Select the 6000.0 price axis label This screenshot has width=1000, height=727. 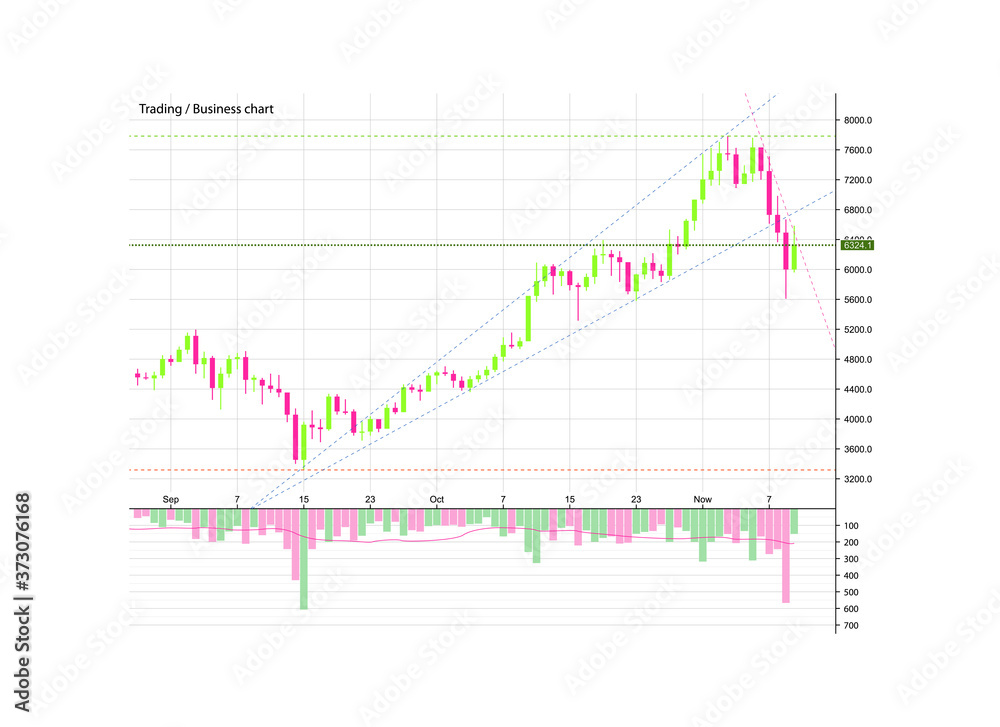[858, 270]
